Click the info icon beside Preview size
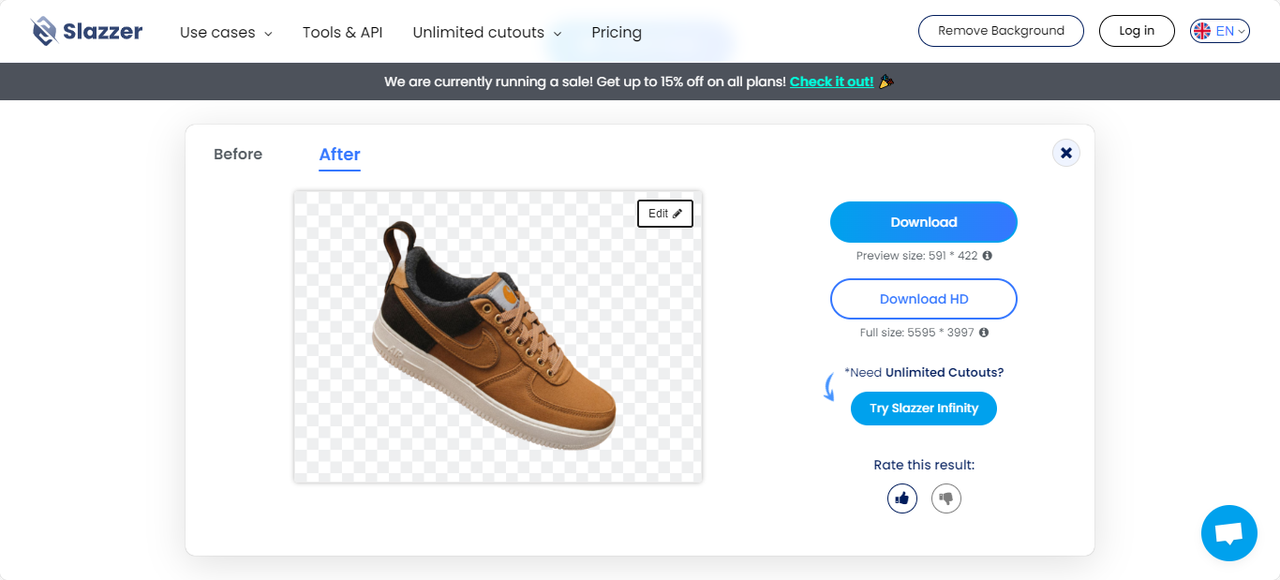 pyautogui.click(x=987, y=256)
